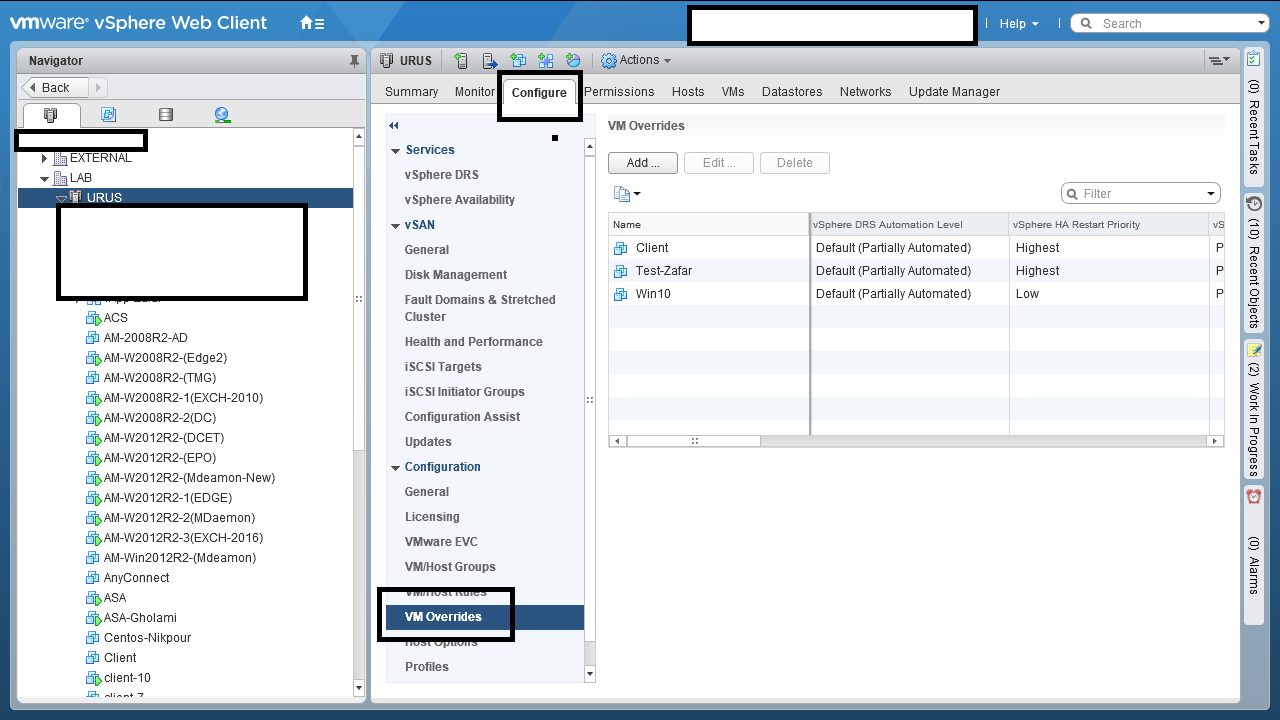Click the New Virtual Machine toolbar icon

point(518,61)
